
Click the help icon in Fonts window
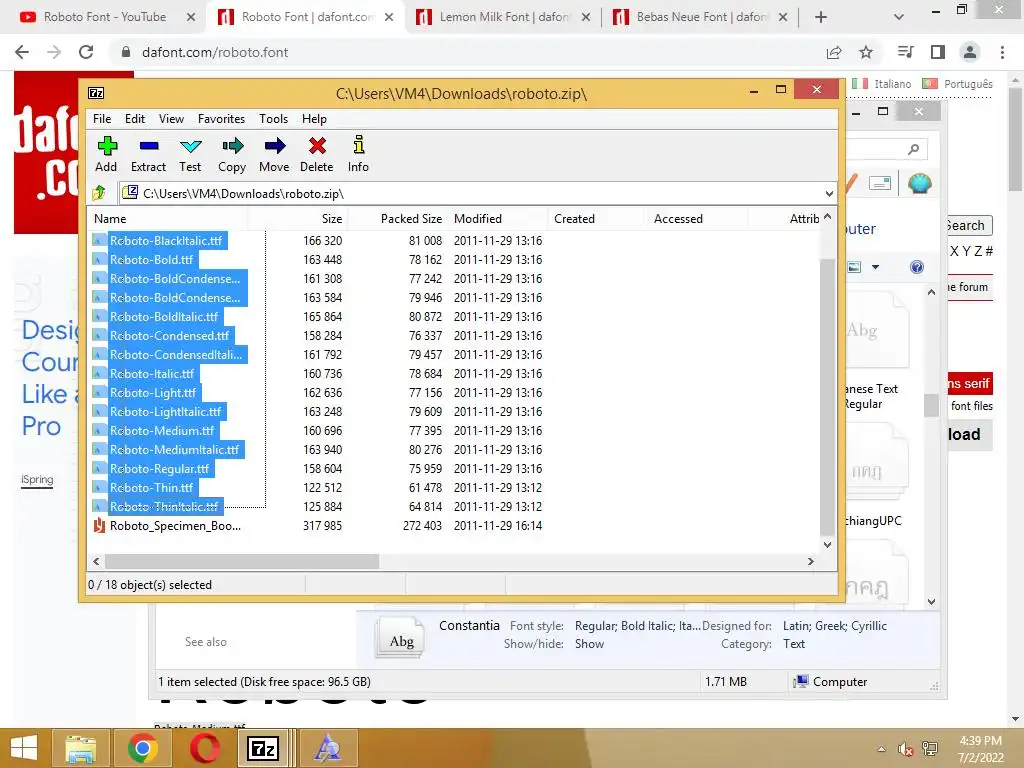[917, 266]
